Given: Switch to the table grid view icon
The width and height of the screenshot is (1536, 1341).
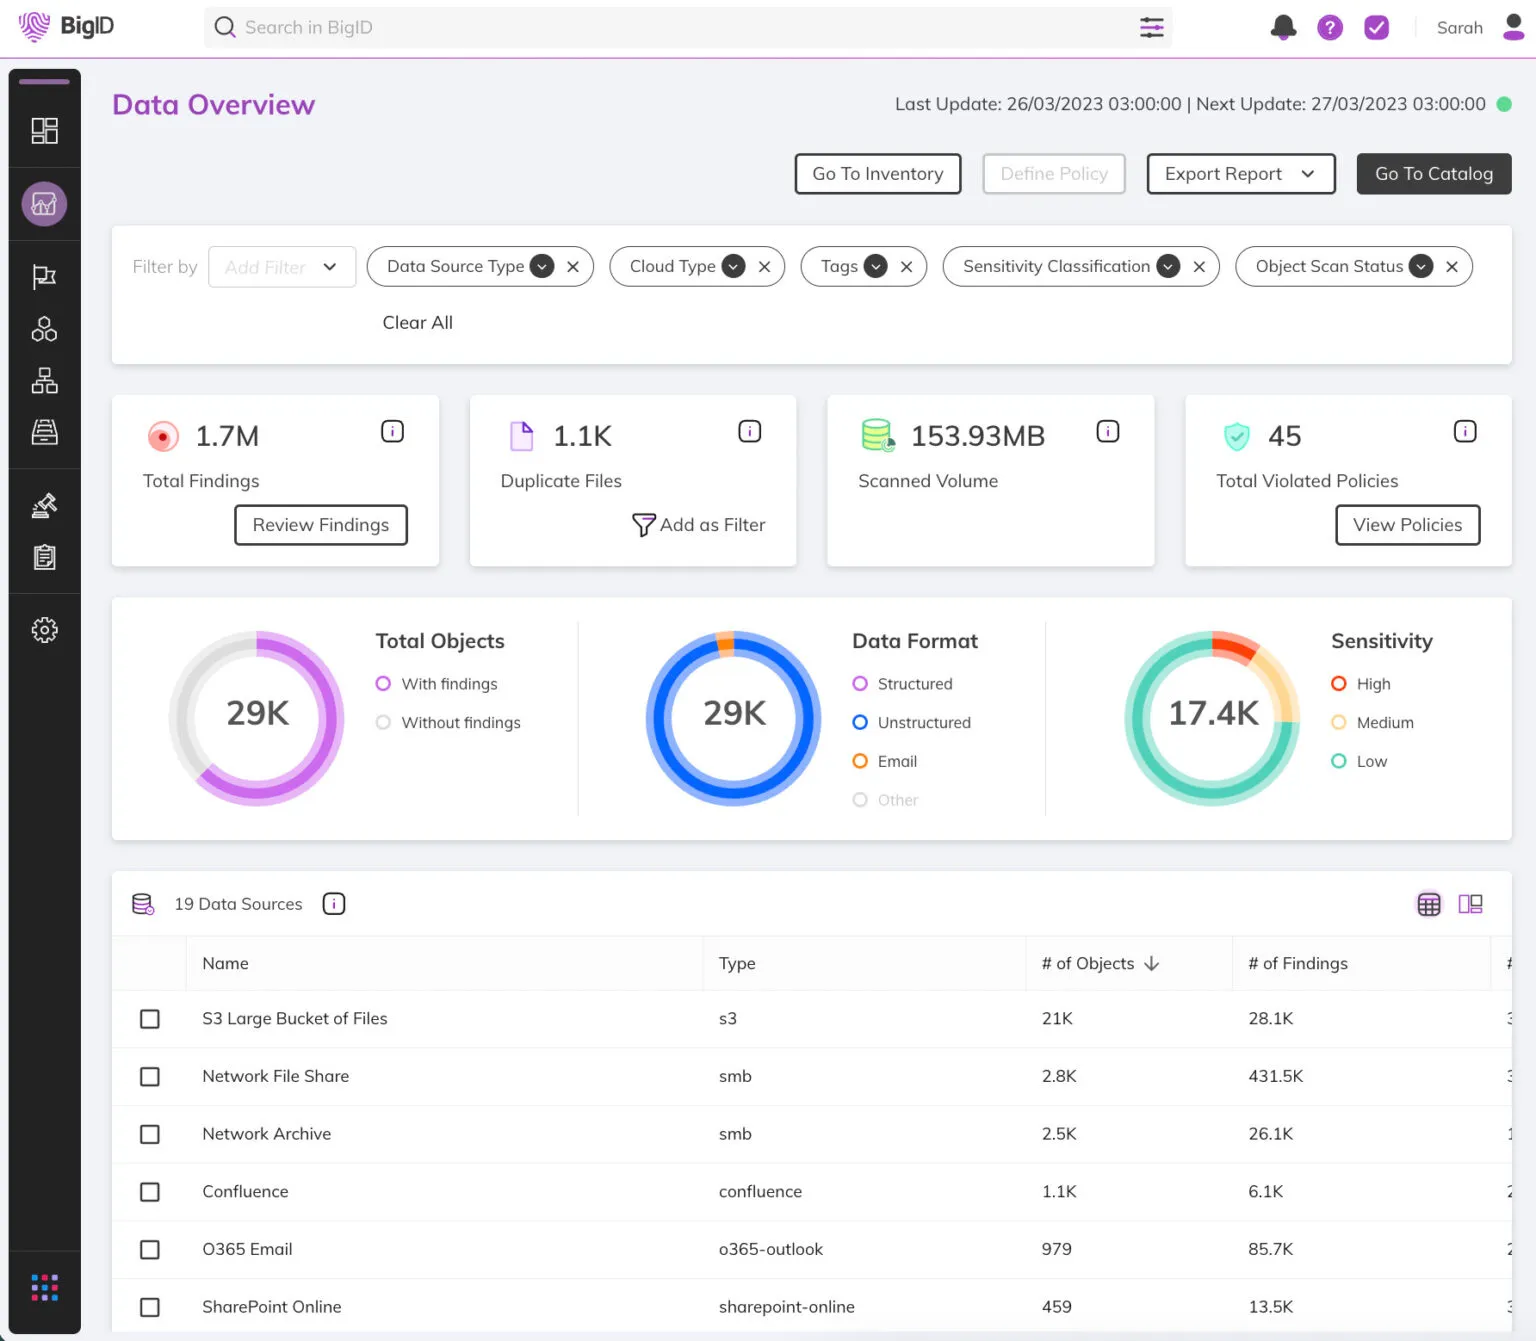Looking at the screenshot, I should click(x=1429, y=904).
